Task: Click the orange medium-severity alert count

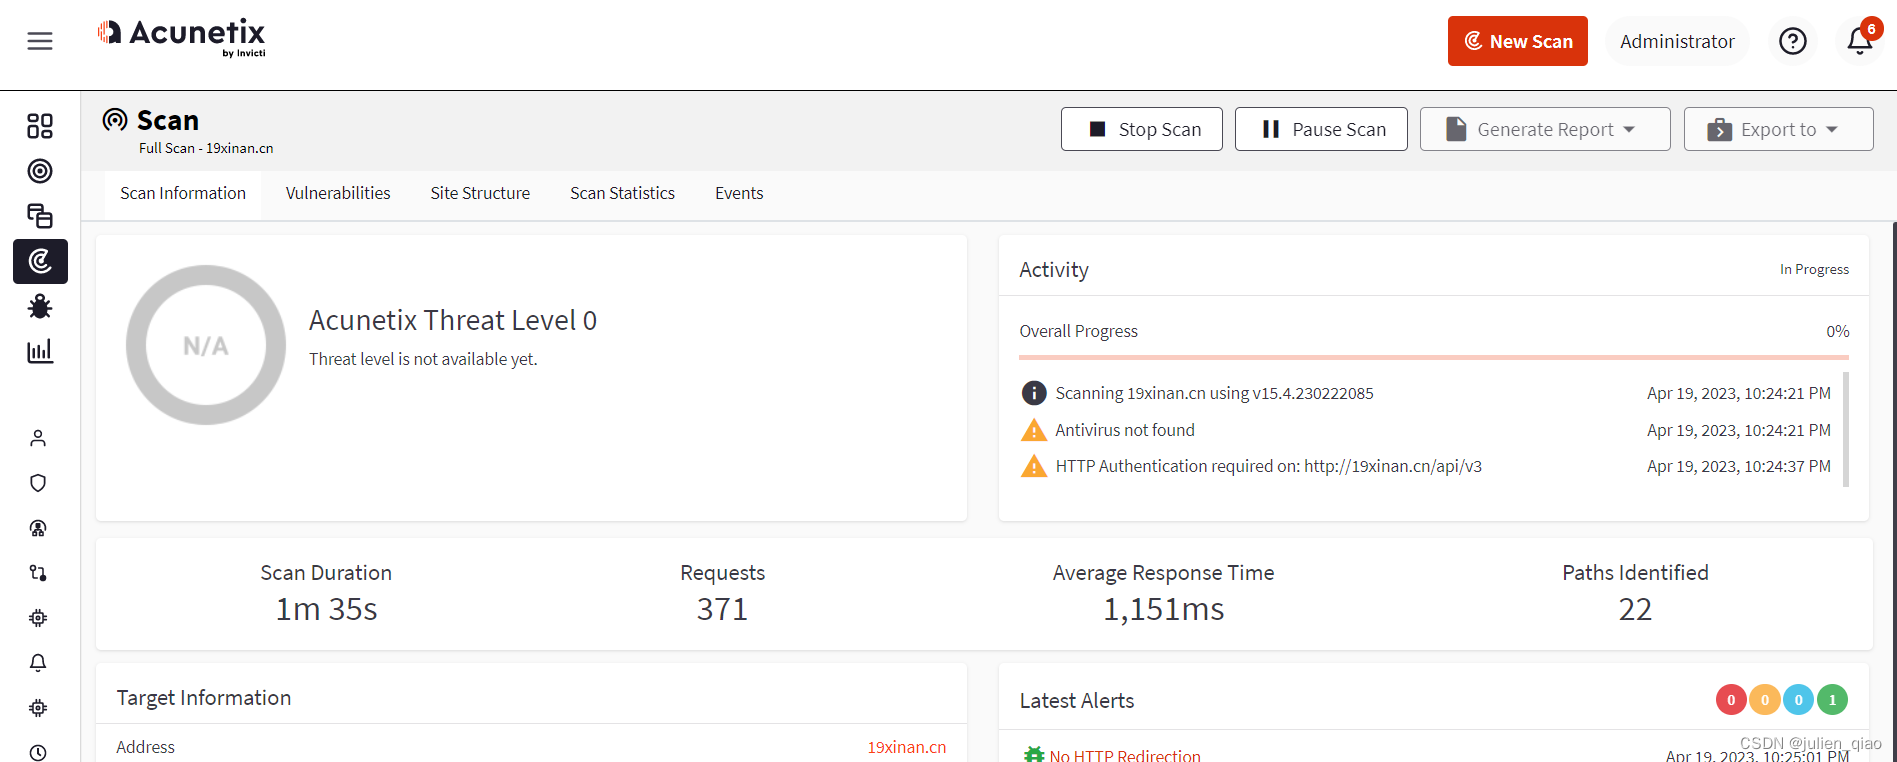Action: pyautogui.click(x=1765, y=700)
